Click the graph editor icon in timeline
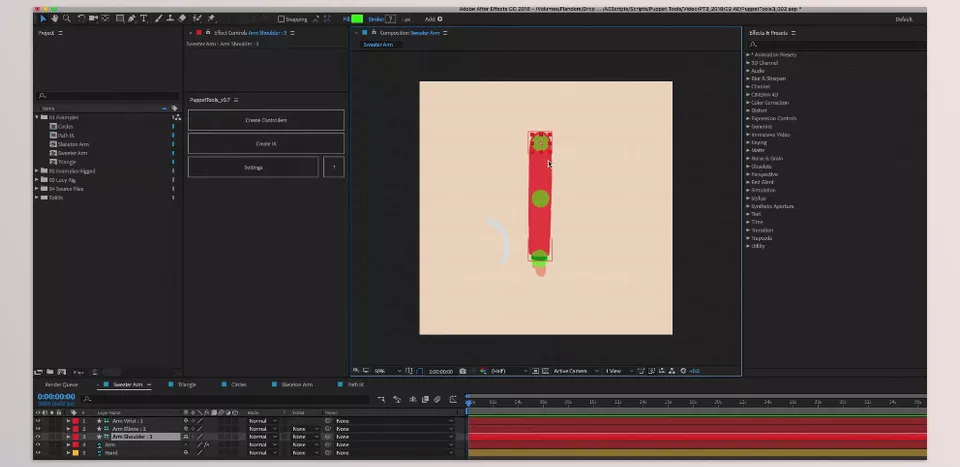The height and width of the screenshot is (467, 960). click(453, 400)
